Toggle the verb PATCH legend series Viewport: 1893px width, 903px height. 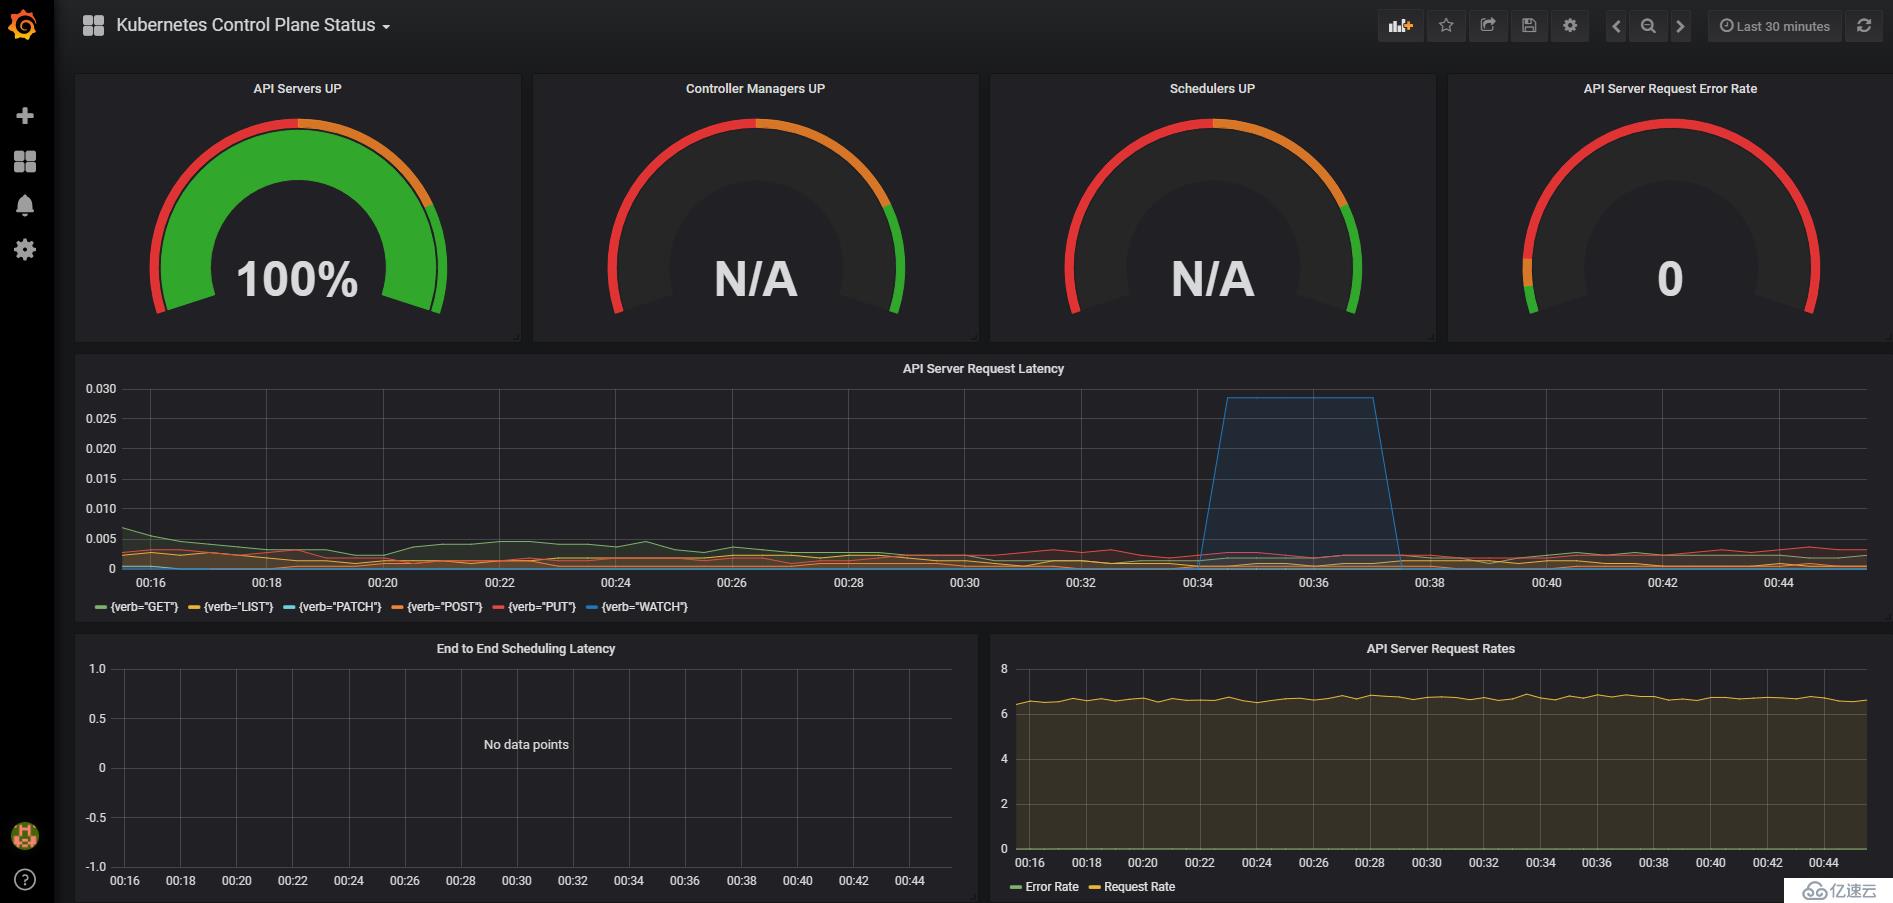[340, 607]
